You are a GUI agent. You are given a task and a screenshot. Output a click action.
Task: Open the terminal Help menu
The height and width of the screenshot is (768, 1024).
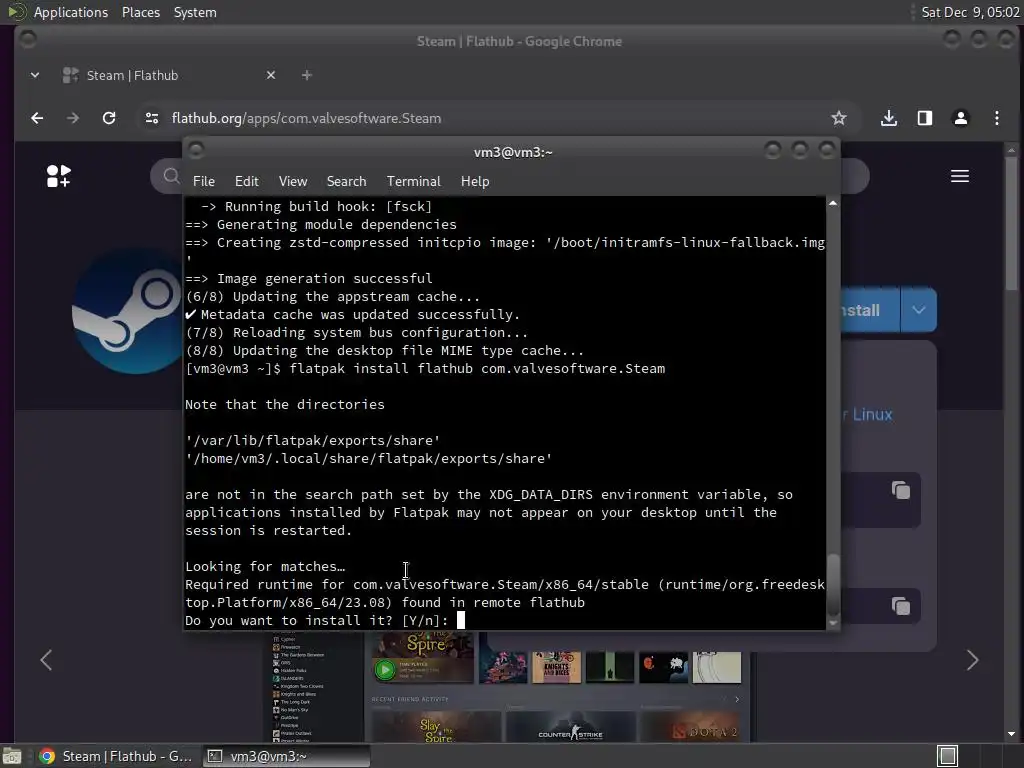tap(475, 182)
